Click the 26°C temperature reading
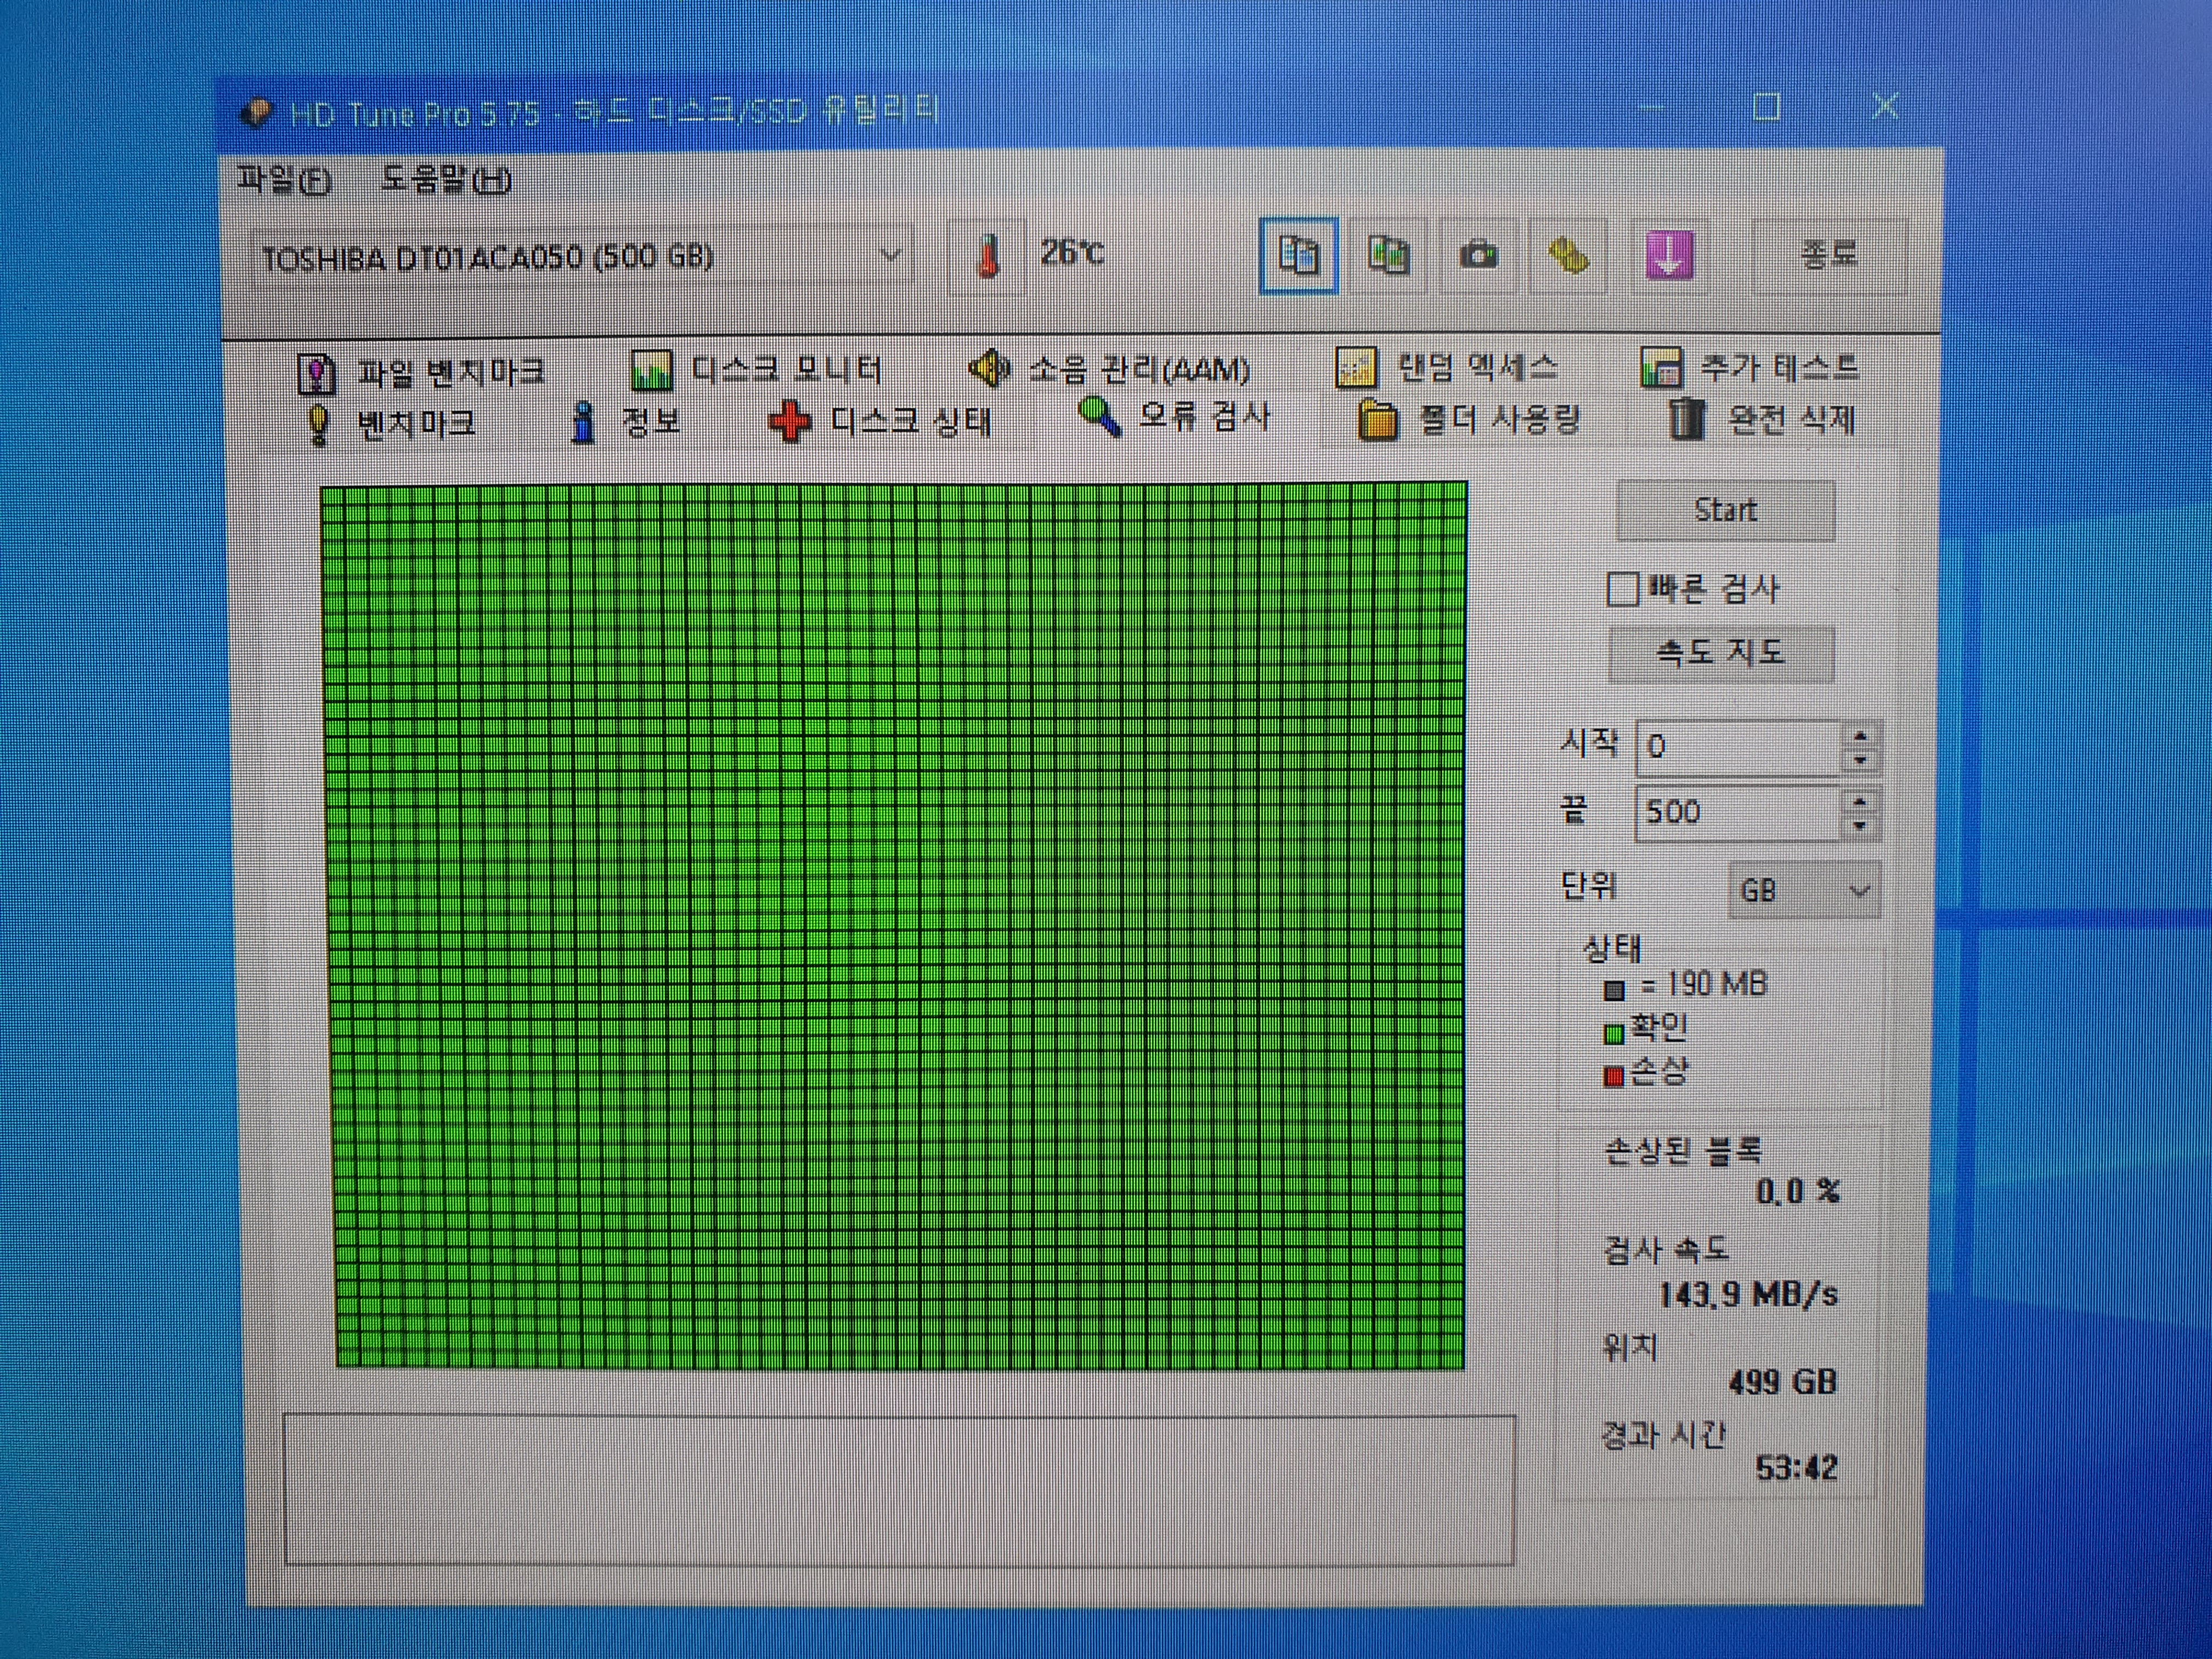 click(x=1072, y=252)
